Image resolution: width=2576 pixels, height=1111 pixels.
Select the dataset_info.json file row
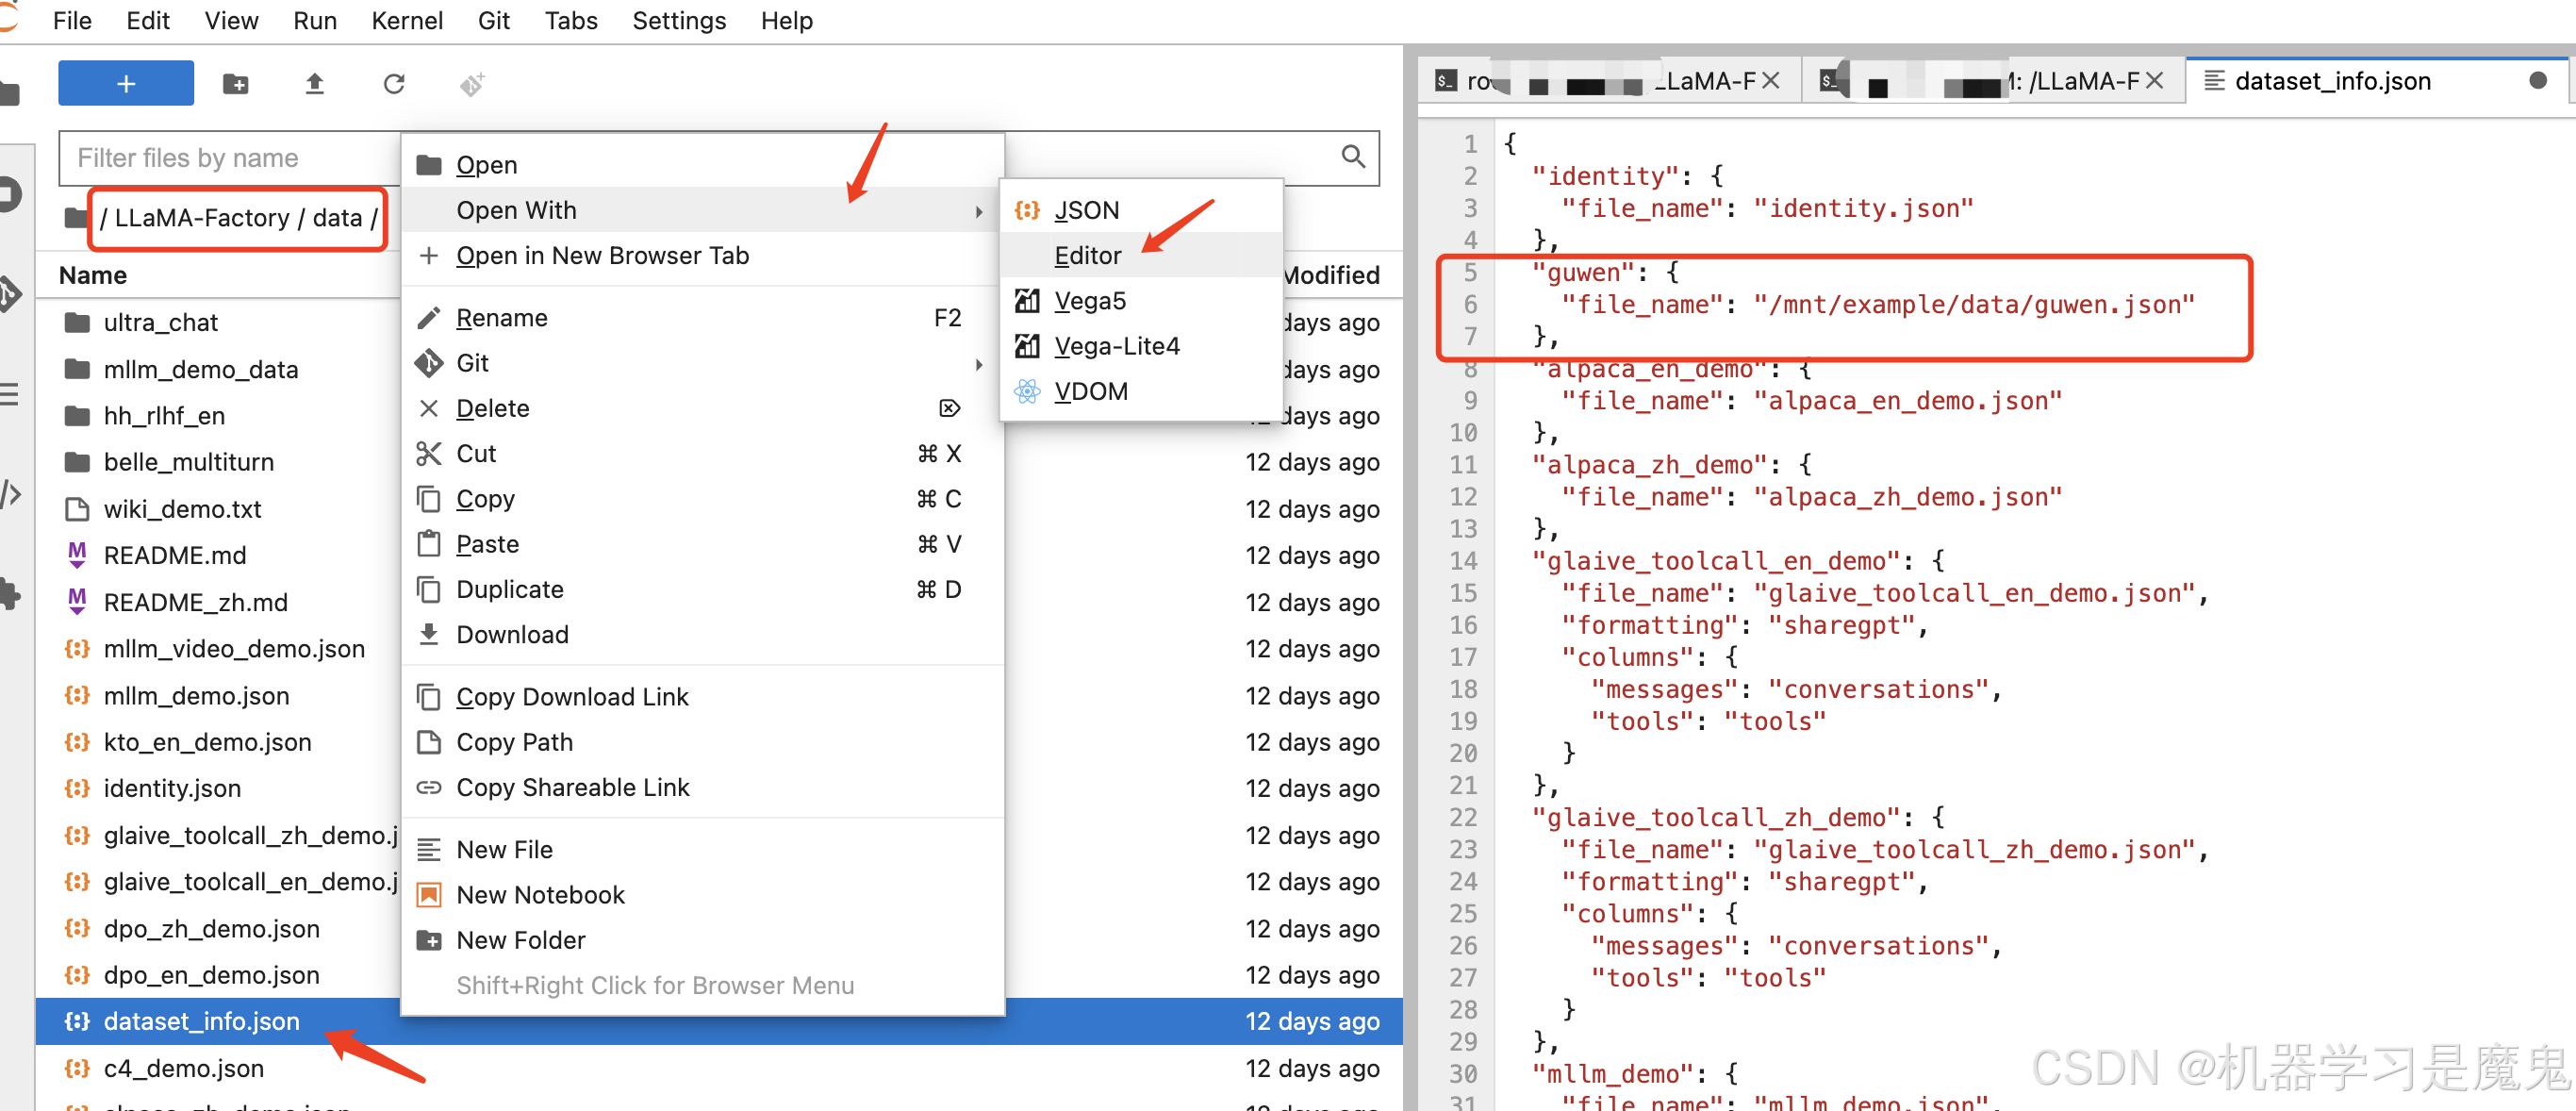[718, 1022]
